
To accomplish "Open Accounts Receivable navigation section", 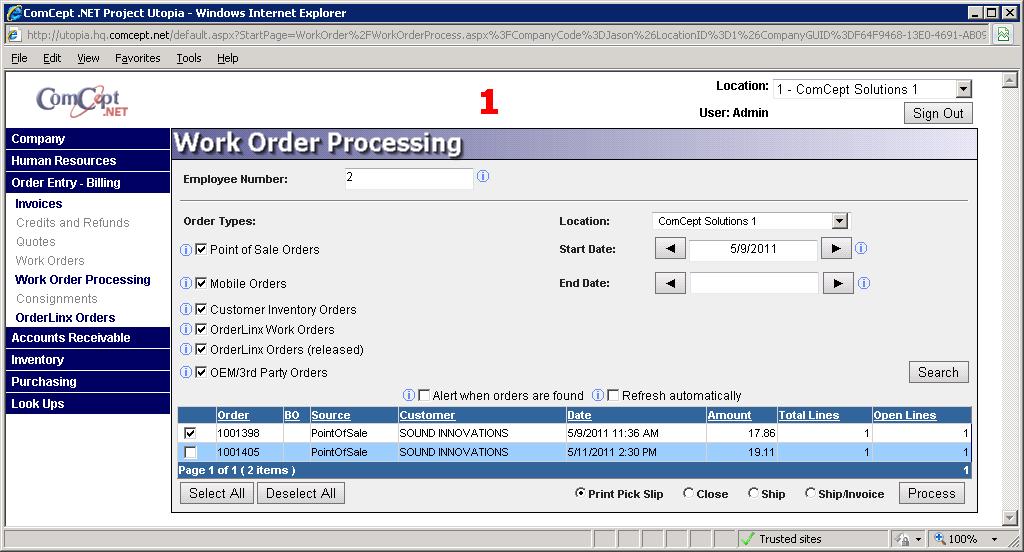I will pos(71,338).
